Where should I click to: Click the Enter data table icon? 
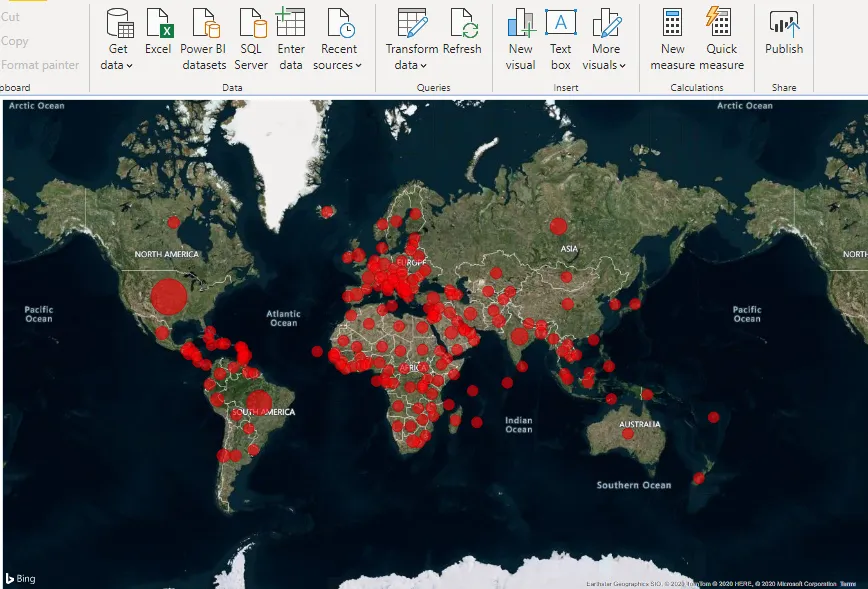click(290, 22)
